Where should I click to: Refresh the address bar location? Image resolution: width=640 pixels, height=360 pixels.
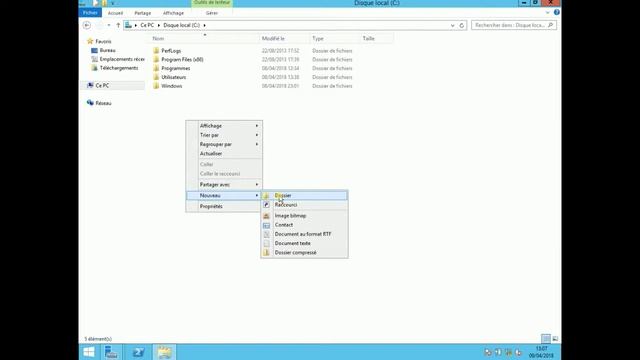(462, 25)
